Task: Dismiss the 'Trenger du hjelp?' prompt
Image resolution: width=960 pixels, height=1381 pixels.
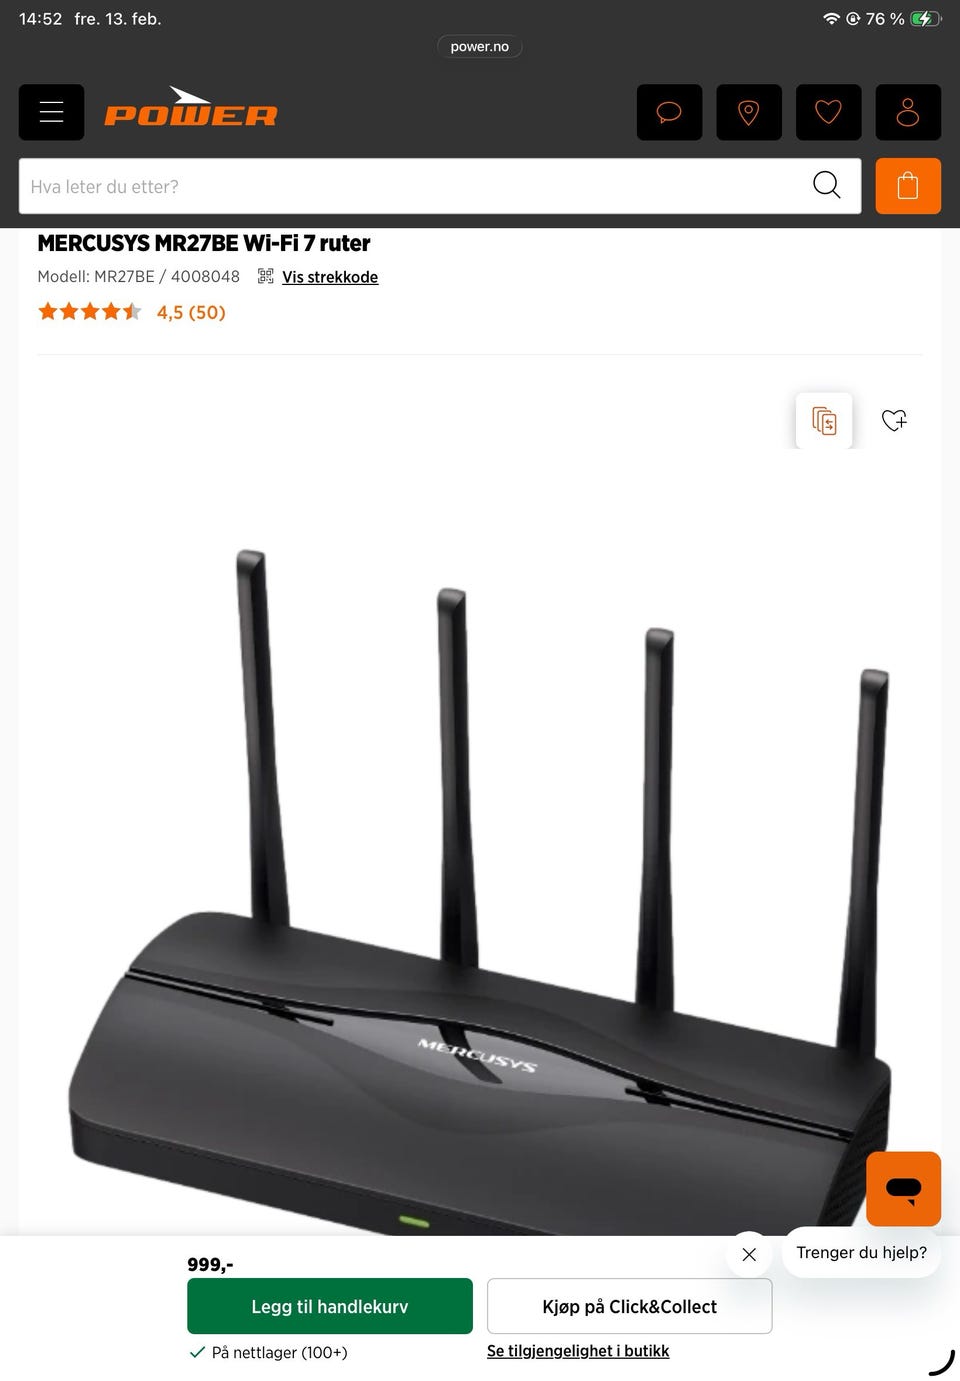Action: 749,1254
